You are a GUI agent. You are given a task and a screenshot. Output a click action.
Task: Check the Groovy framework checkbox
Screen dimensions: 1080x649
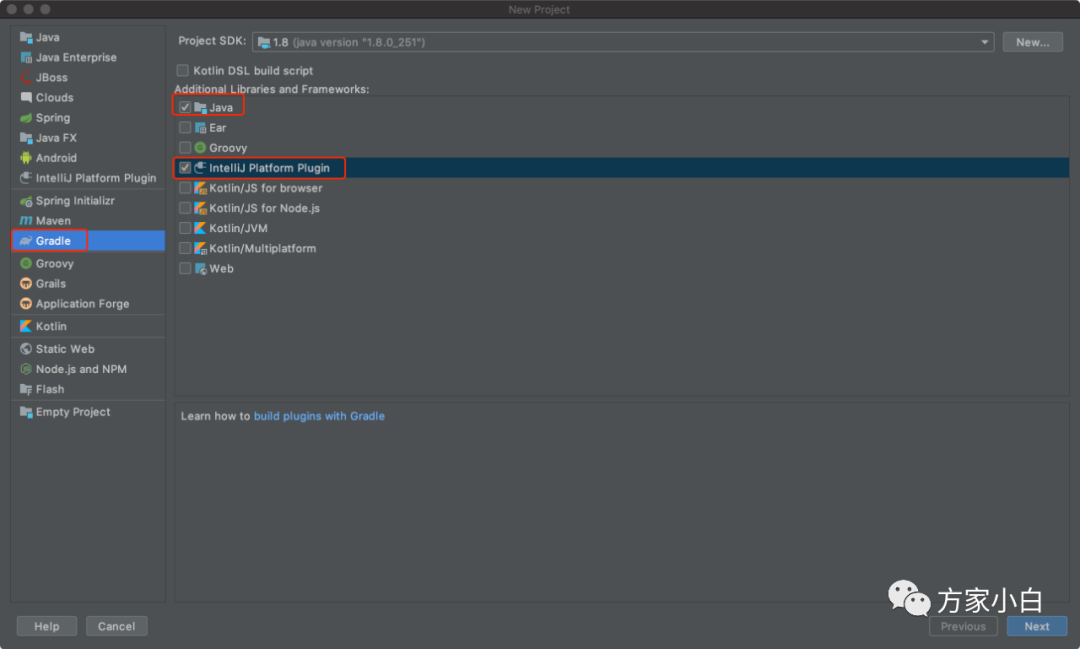coord(185,147)
